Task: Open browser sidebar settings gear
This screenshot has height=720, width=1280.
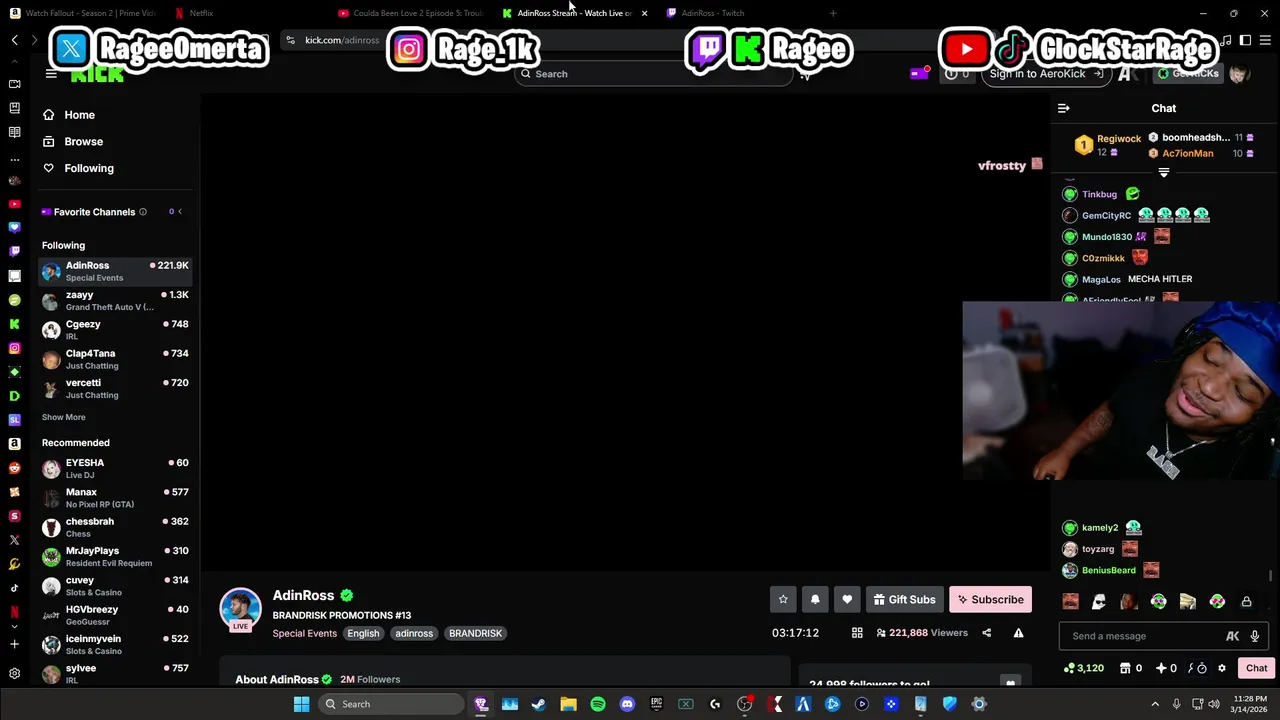Action: 14,674
